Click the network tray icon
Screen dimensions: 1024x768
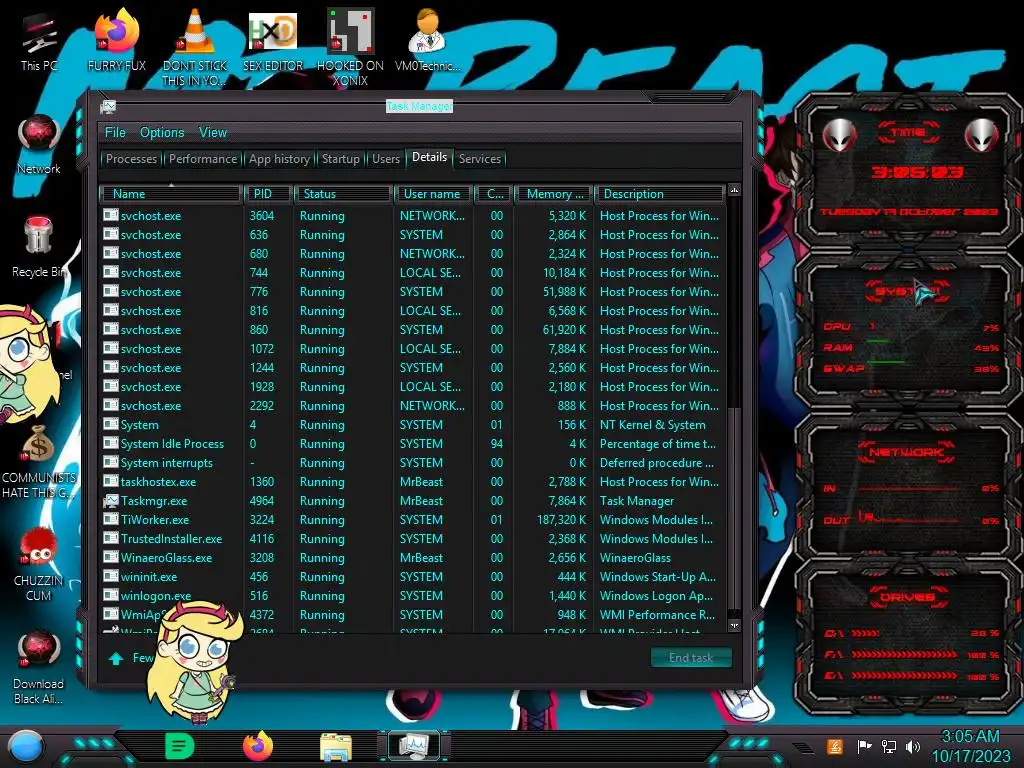[x=889, y=746]
